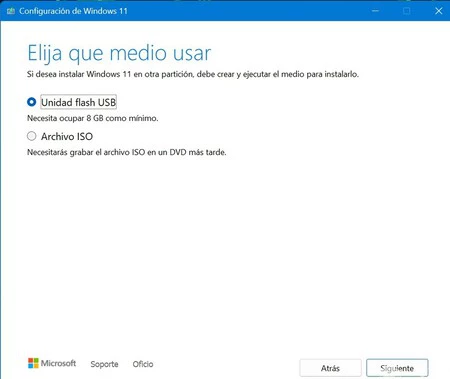The width and height of the screenshot is (450, 379).
Task: Minimize the setup window
Action: coord(375,11)
